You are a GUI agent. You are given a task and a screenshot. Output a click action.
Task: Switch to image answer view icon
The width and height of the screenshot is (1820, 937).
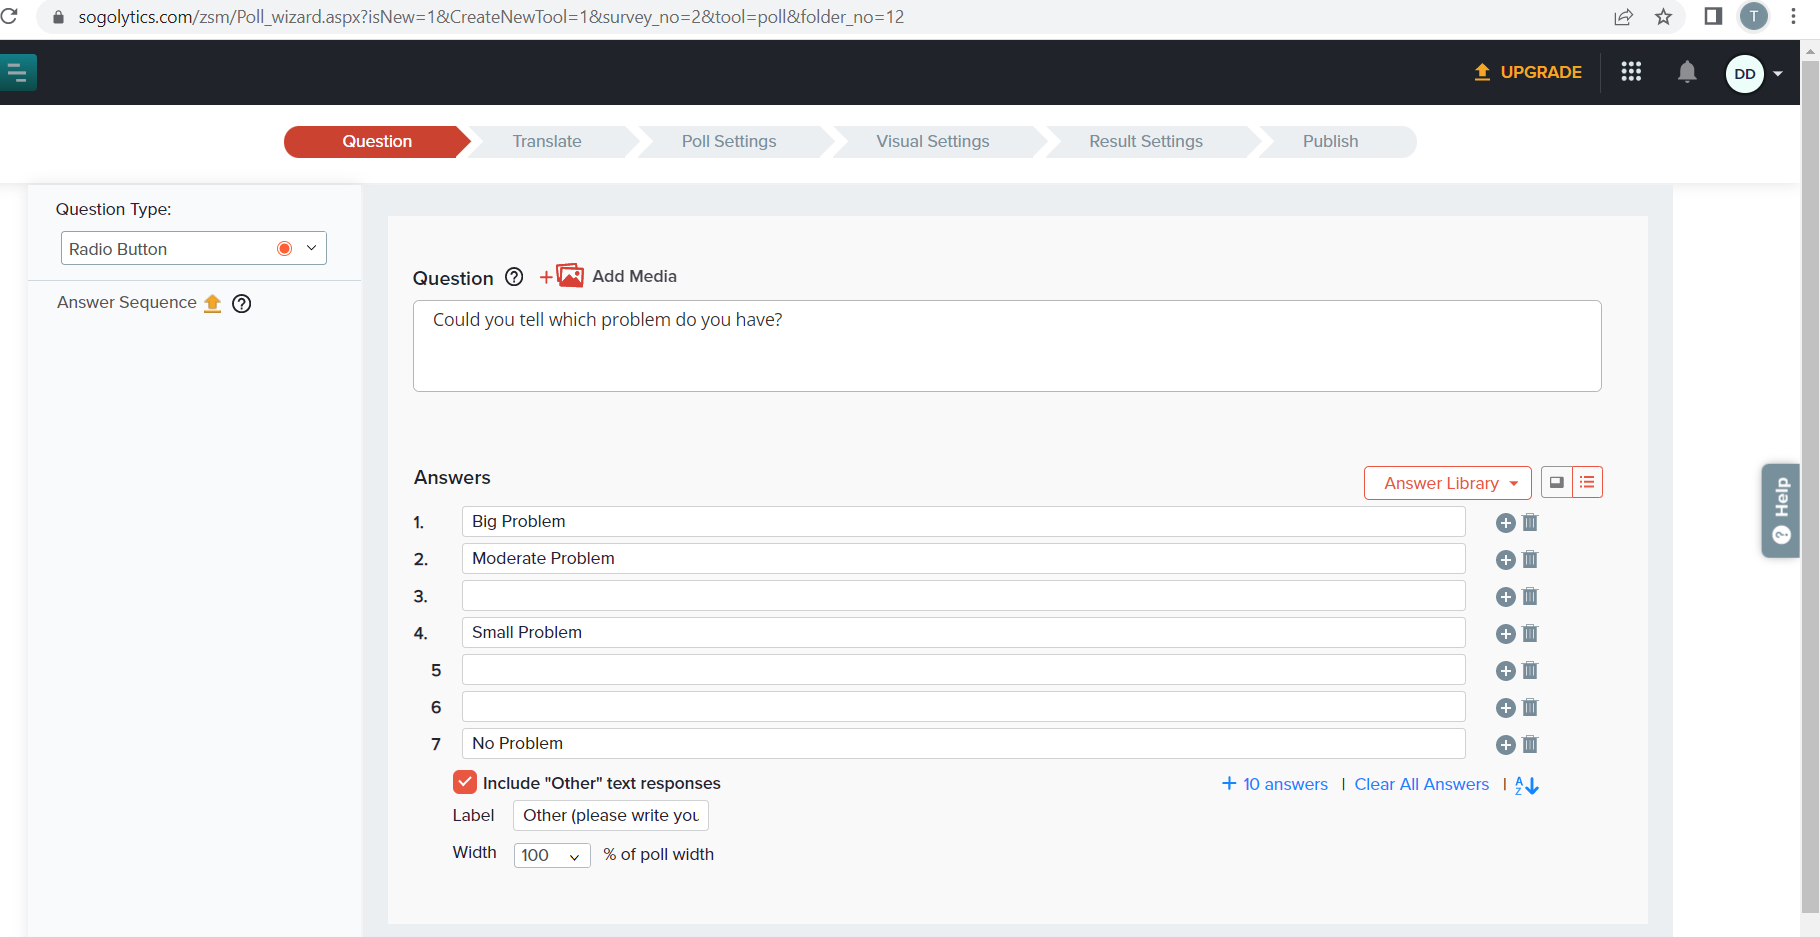(1557, 483)
